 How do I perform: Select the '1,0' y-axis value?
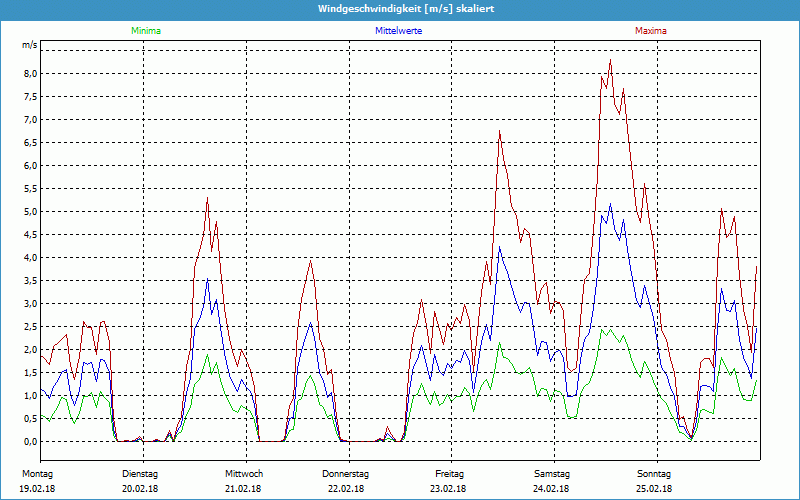tap(30, 395)
